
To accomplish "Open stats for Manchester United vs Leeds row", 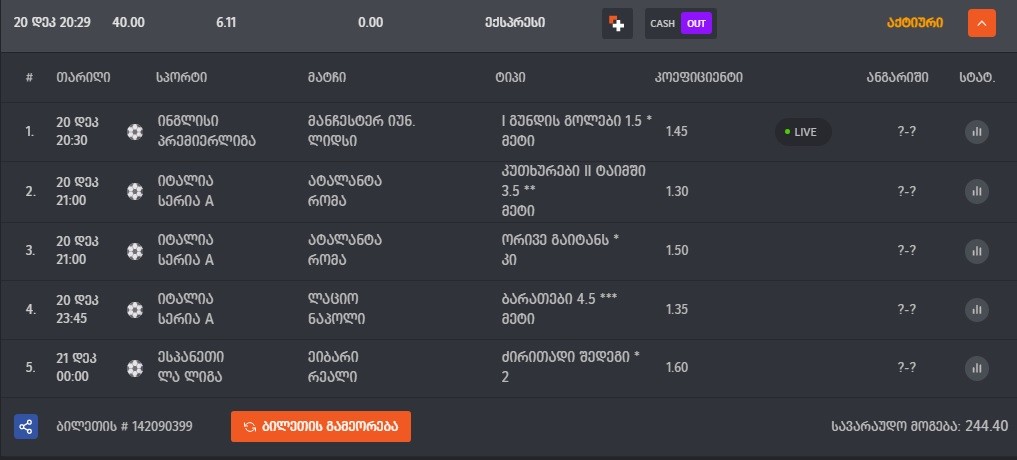I will (977, 131).
